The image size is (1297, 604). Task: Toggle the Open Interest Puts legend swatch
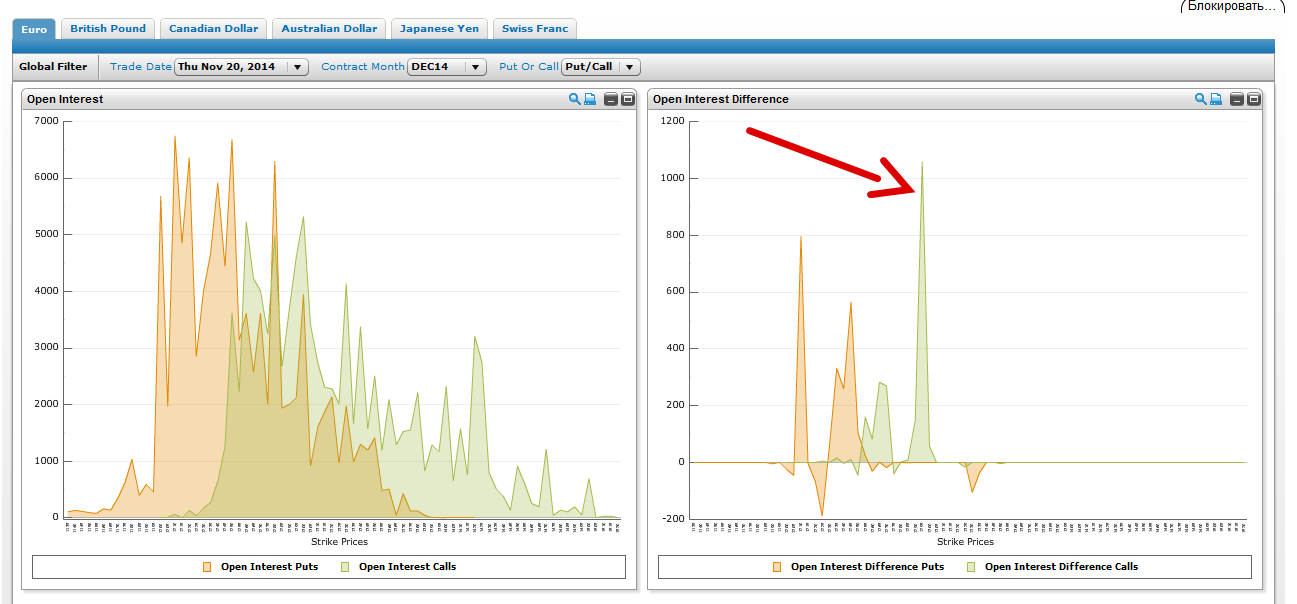pyautogui.click(x=207, y=567)
